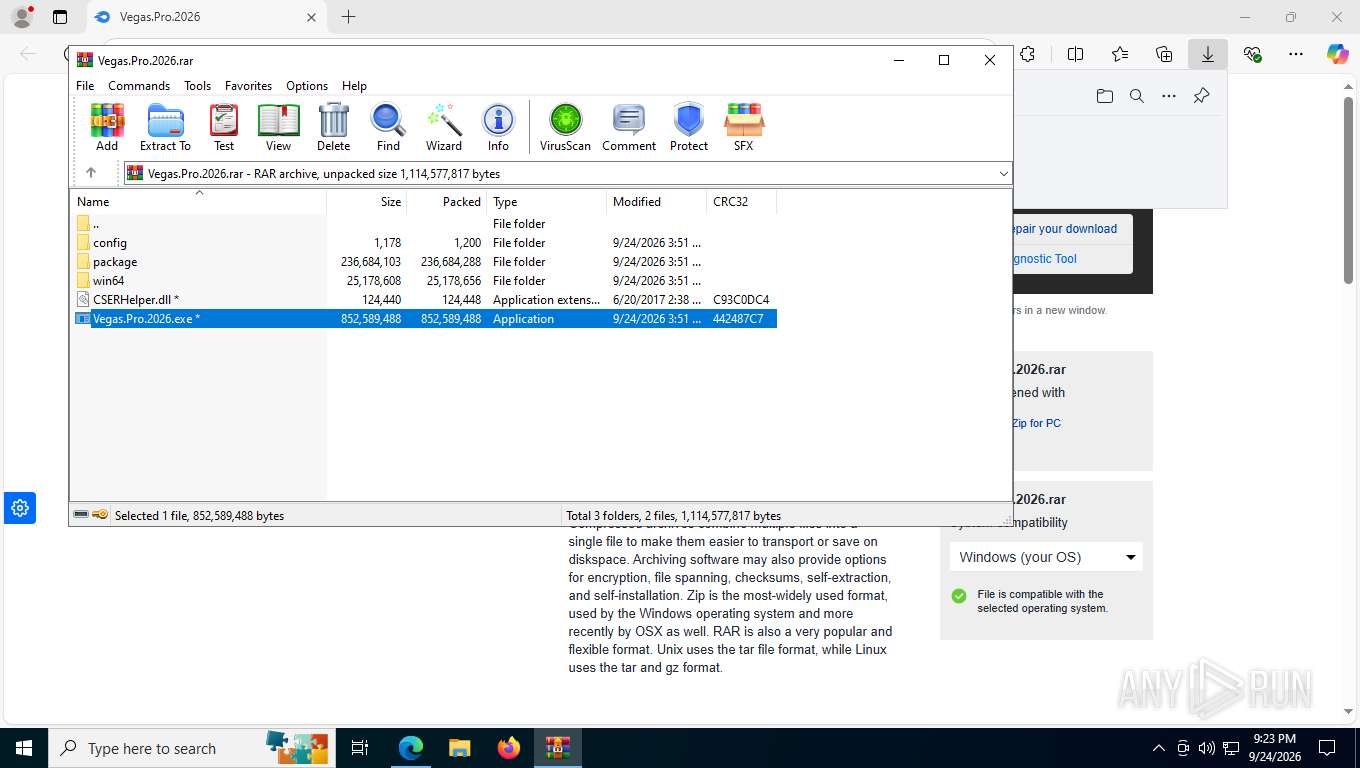Select the package folder row
The width and height of the screenshot is (1360, 768).
[x=424, y=262]
